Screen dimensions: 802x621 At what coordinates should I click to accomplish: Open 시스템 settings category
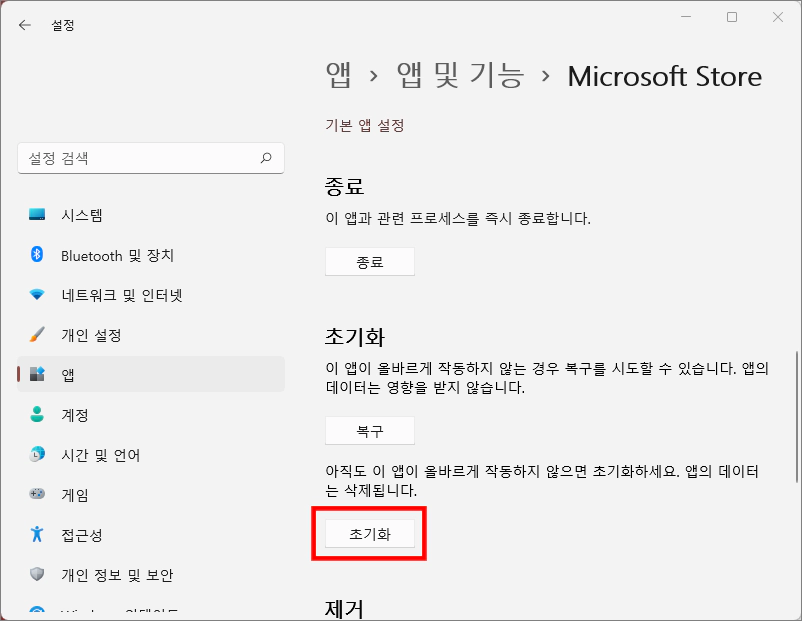click(151, 215)
